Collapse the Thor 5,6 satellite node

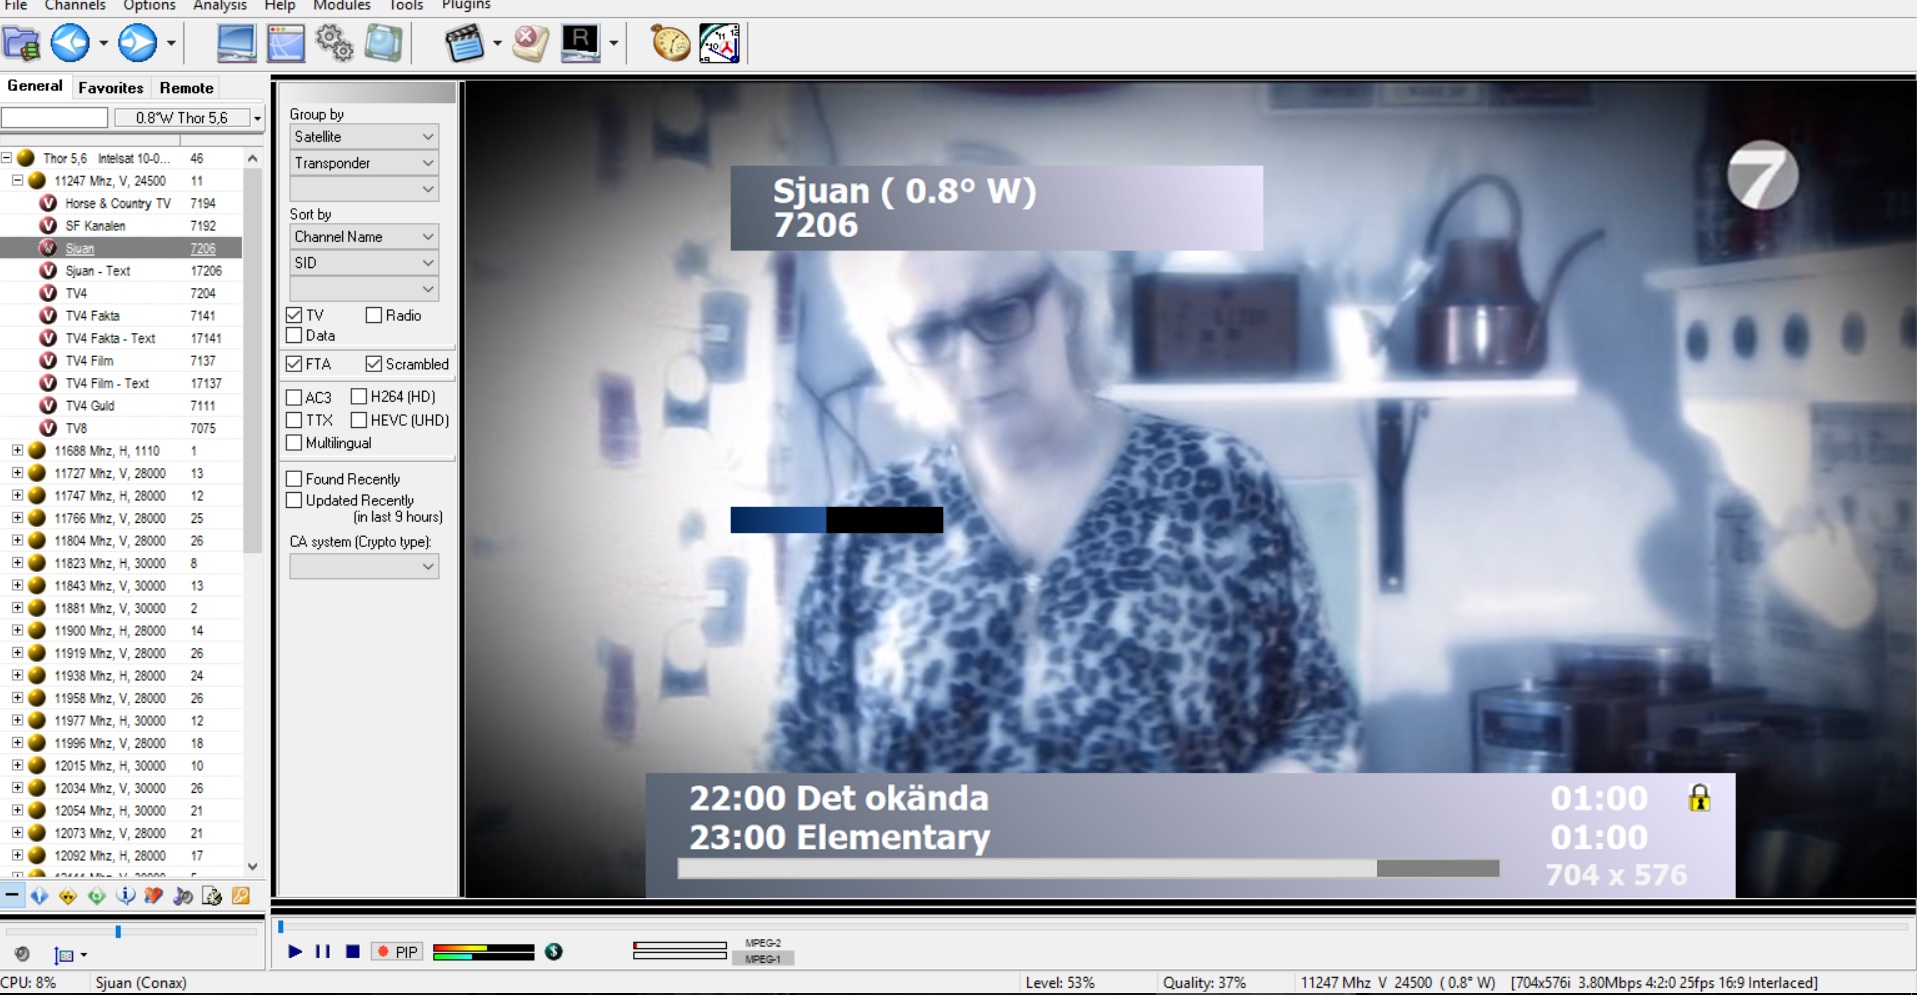pyautogui.click(x=6, y=158)
